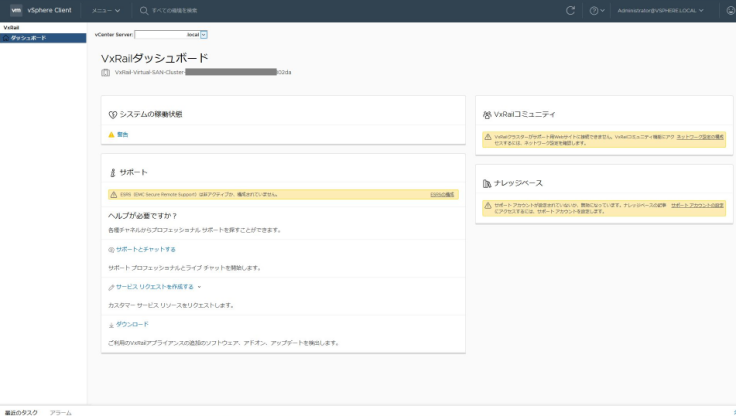Click the ナレッジベース document icon
The width and height of the screenshot is (736, 416).
coord(487,184)
